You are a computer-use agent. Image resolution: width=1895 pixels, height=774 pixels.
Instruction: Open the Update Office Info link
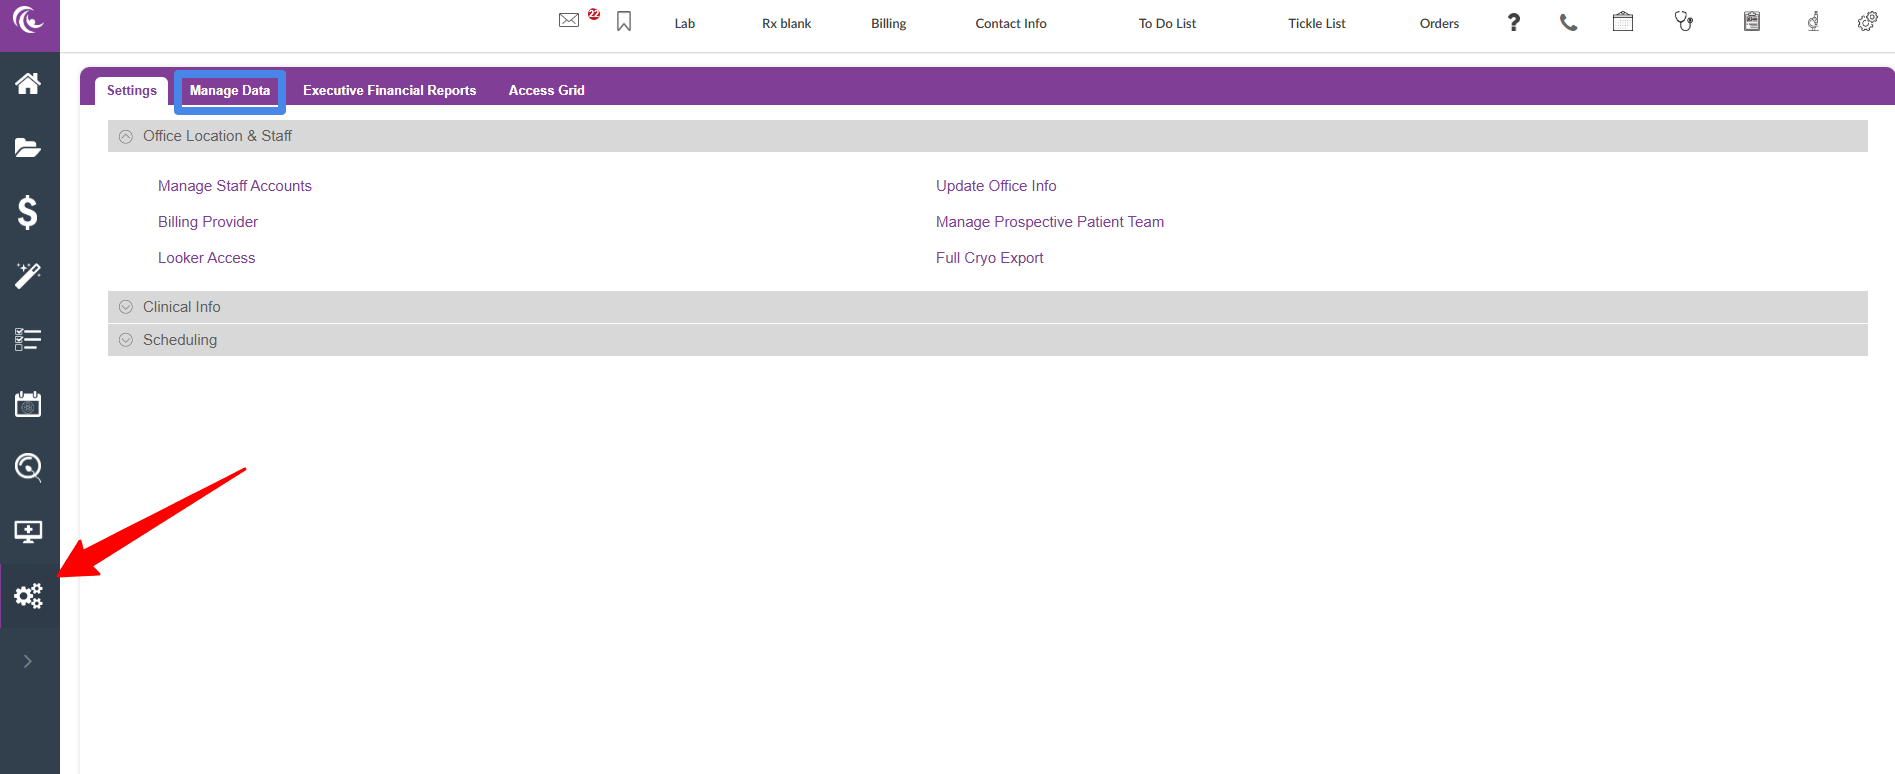click(996, 186)
